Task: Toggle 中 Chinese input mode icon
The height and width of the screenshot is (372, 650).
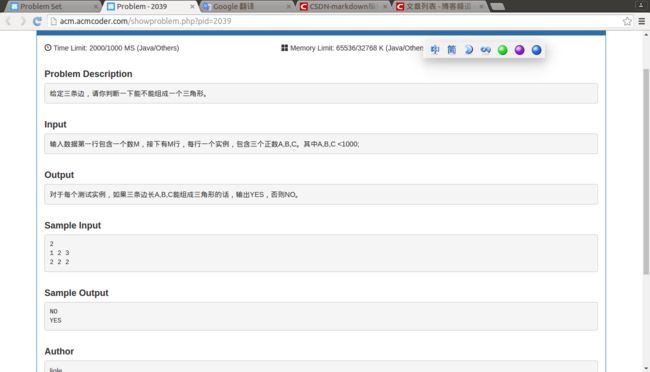Action: click(x=435, y=50)
